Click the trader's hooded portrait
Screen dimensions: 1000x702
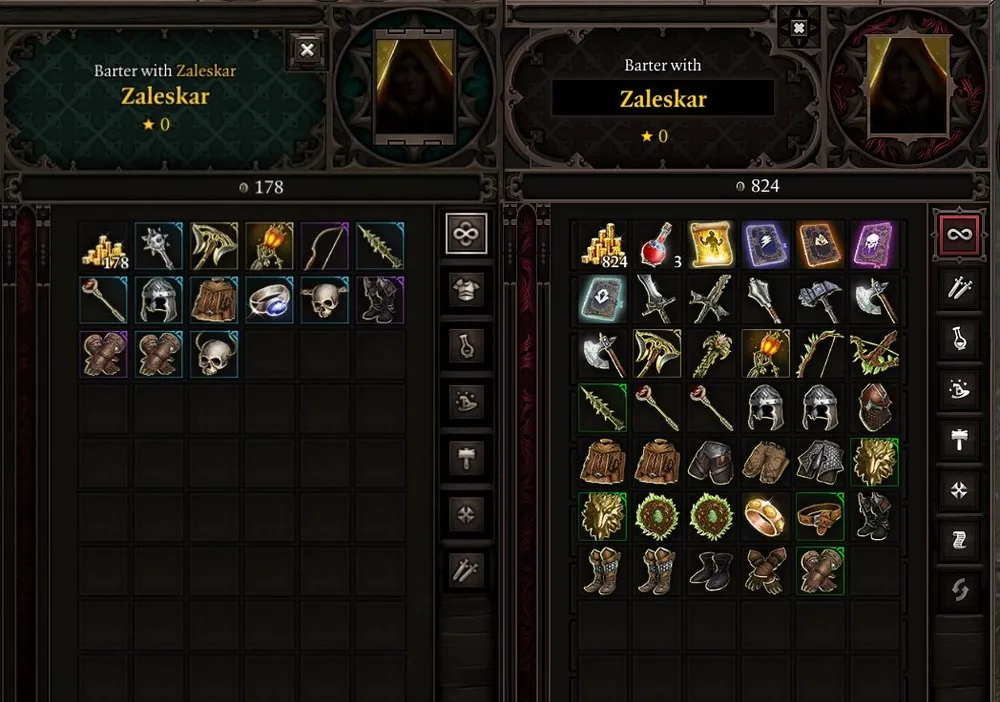point(908,85)
